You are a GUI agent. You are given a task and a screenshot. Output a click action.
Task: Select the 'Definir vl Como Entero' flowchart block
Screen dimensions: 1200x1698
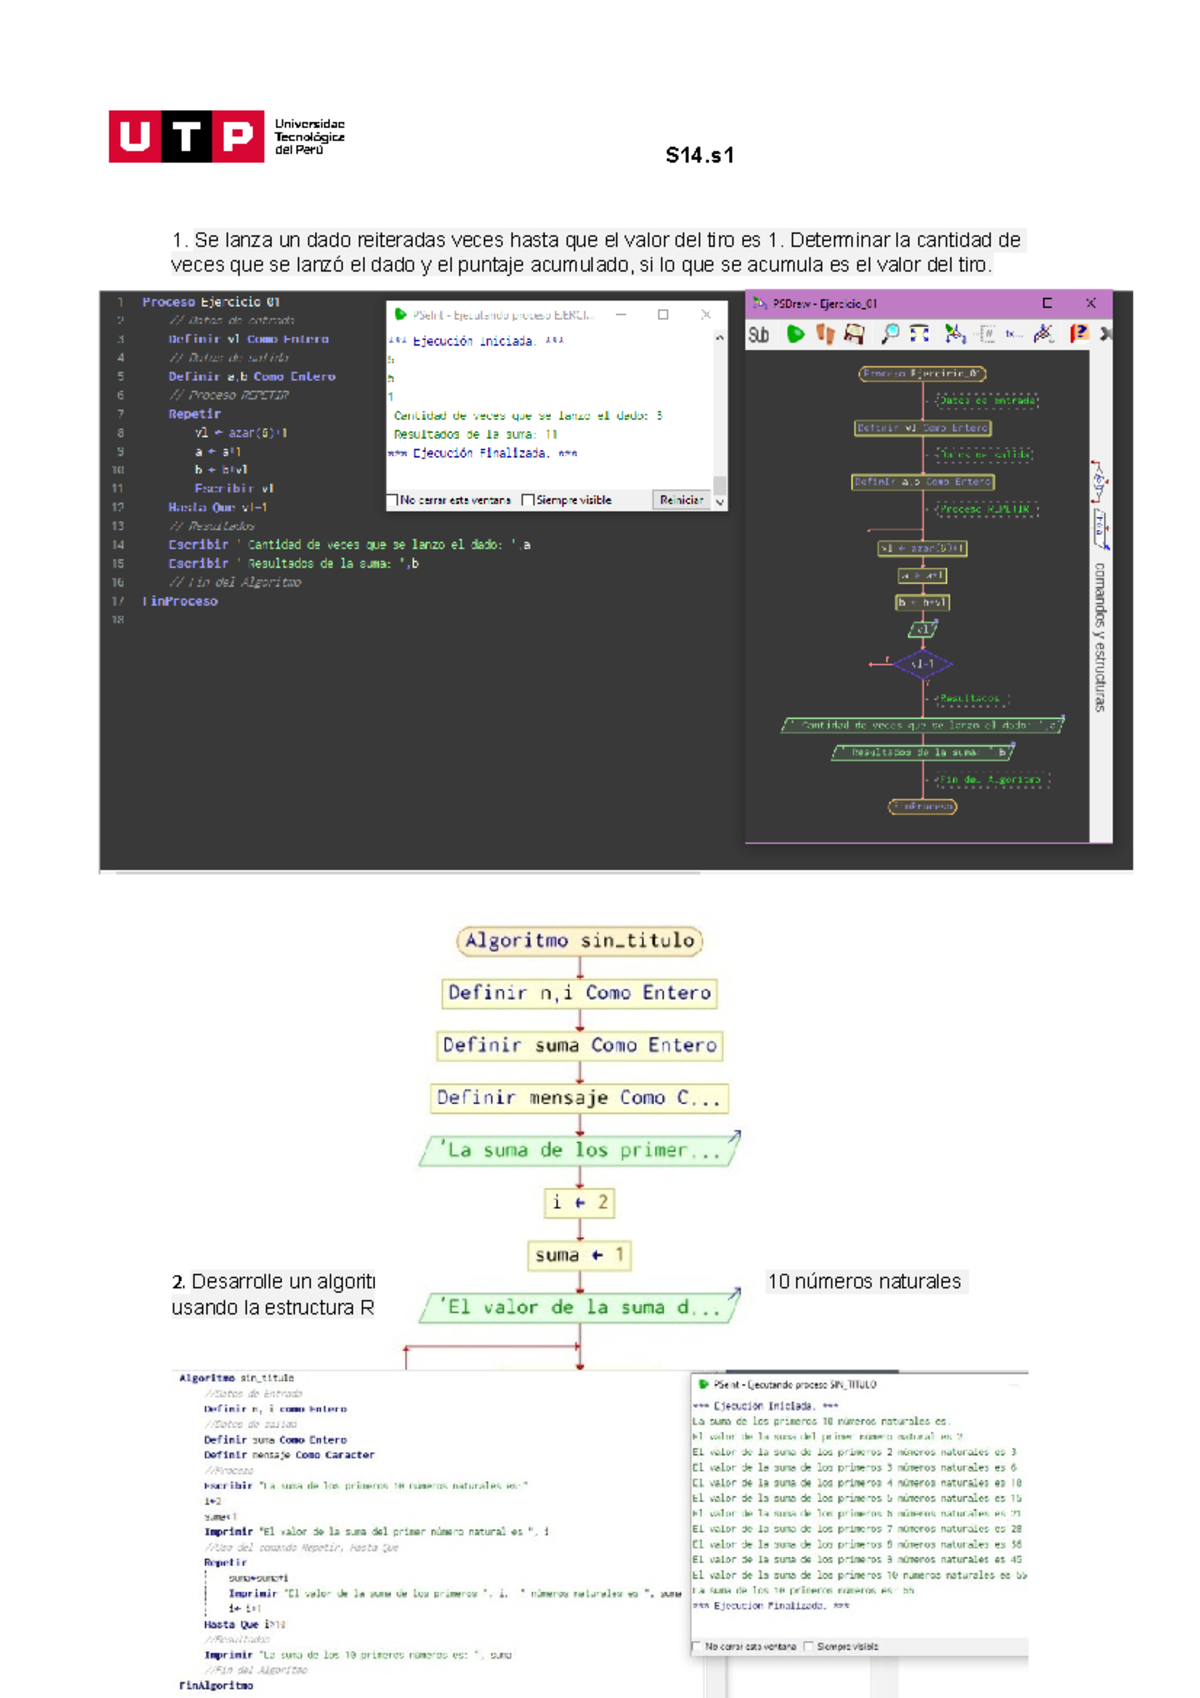[922, 428]
